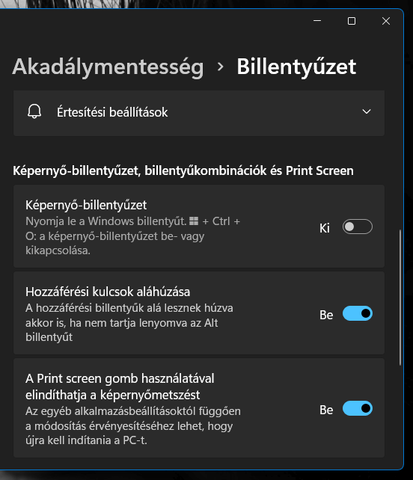The width and height of the screenshot is (413, 480).
Task: Click the vertical scrollbar thumb
Action: pos(400,298)
